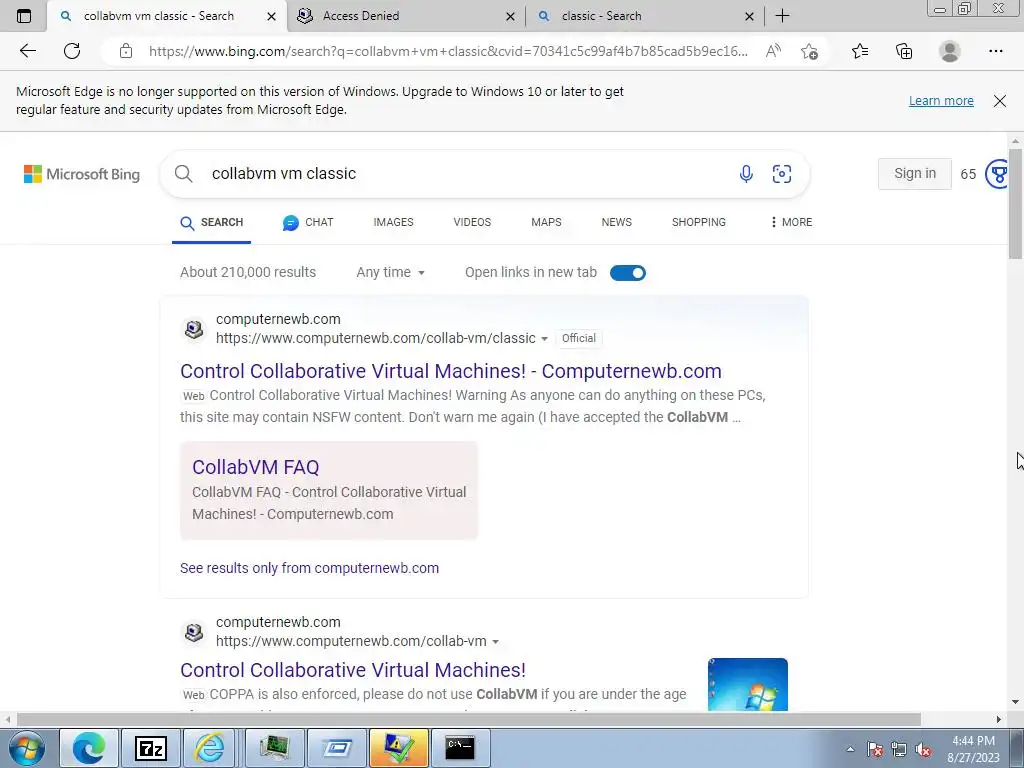The image size is (1024, 768).
Task: Expand options arrow beside collab-vm URL
Action: pos(495,642)
